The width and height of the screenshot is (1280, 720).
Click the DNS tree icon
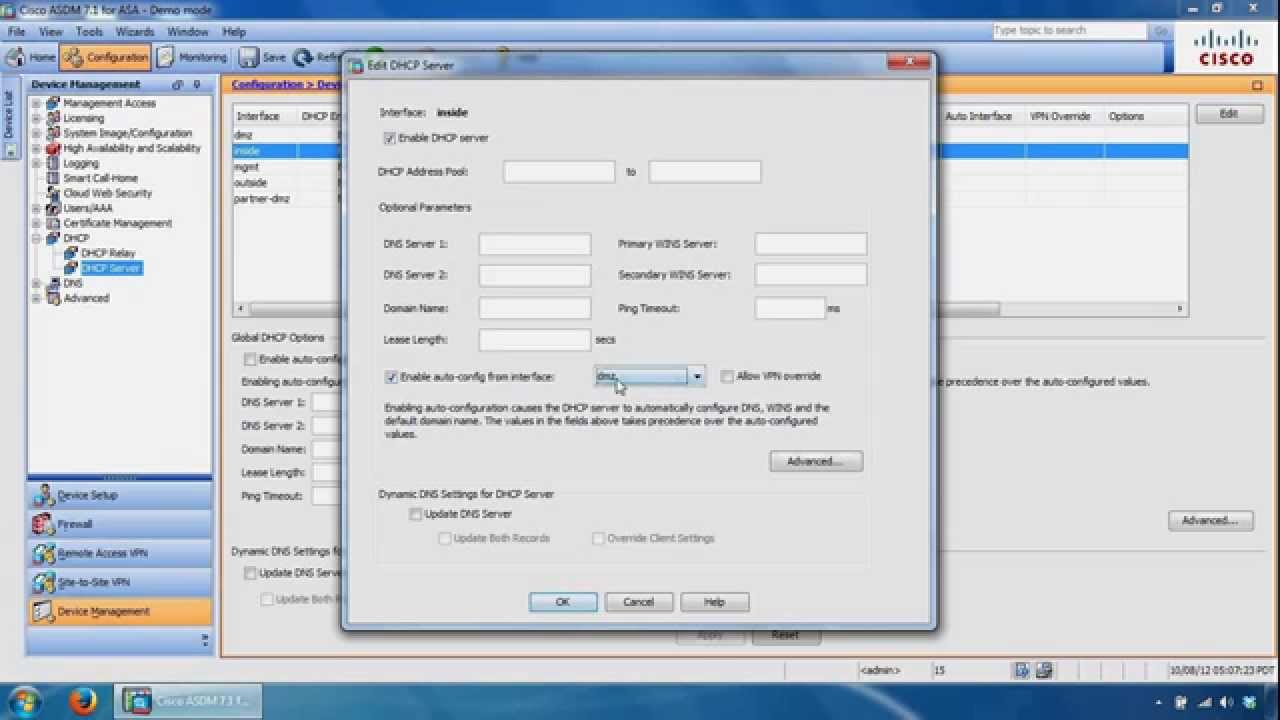[x=54, y=283]
